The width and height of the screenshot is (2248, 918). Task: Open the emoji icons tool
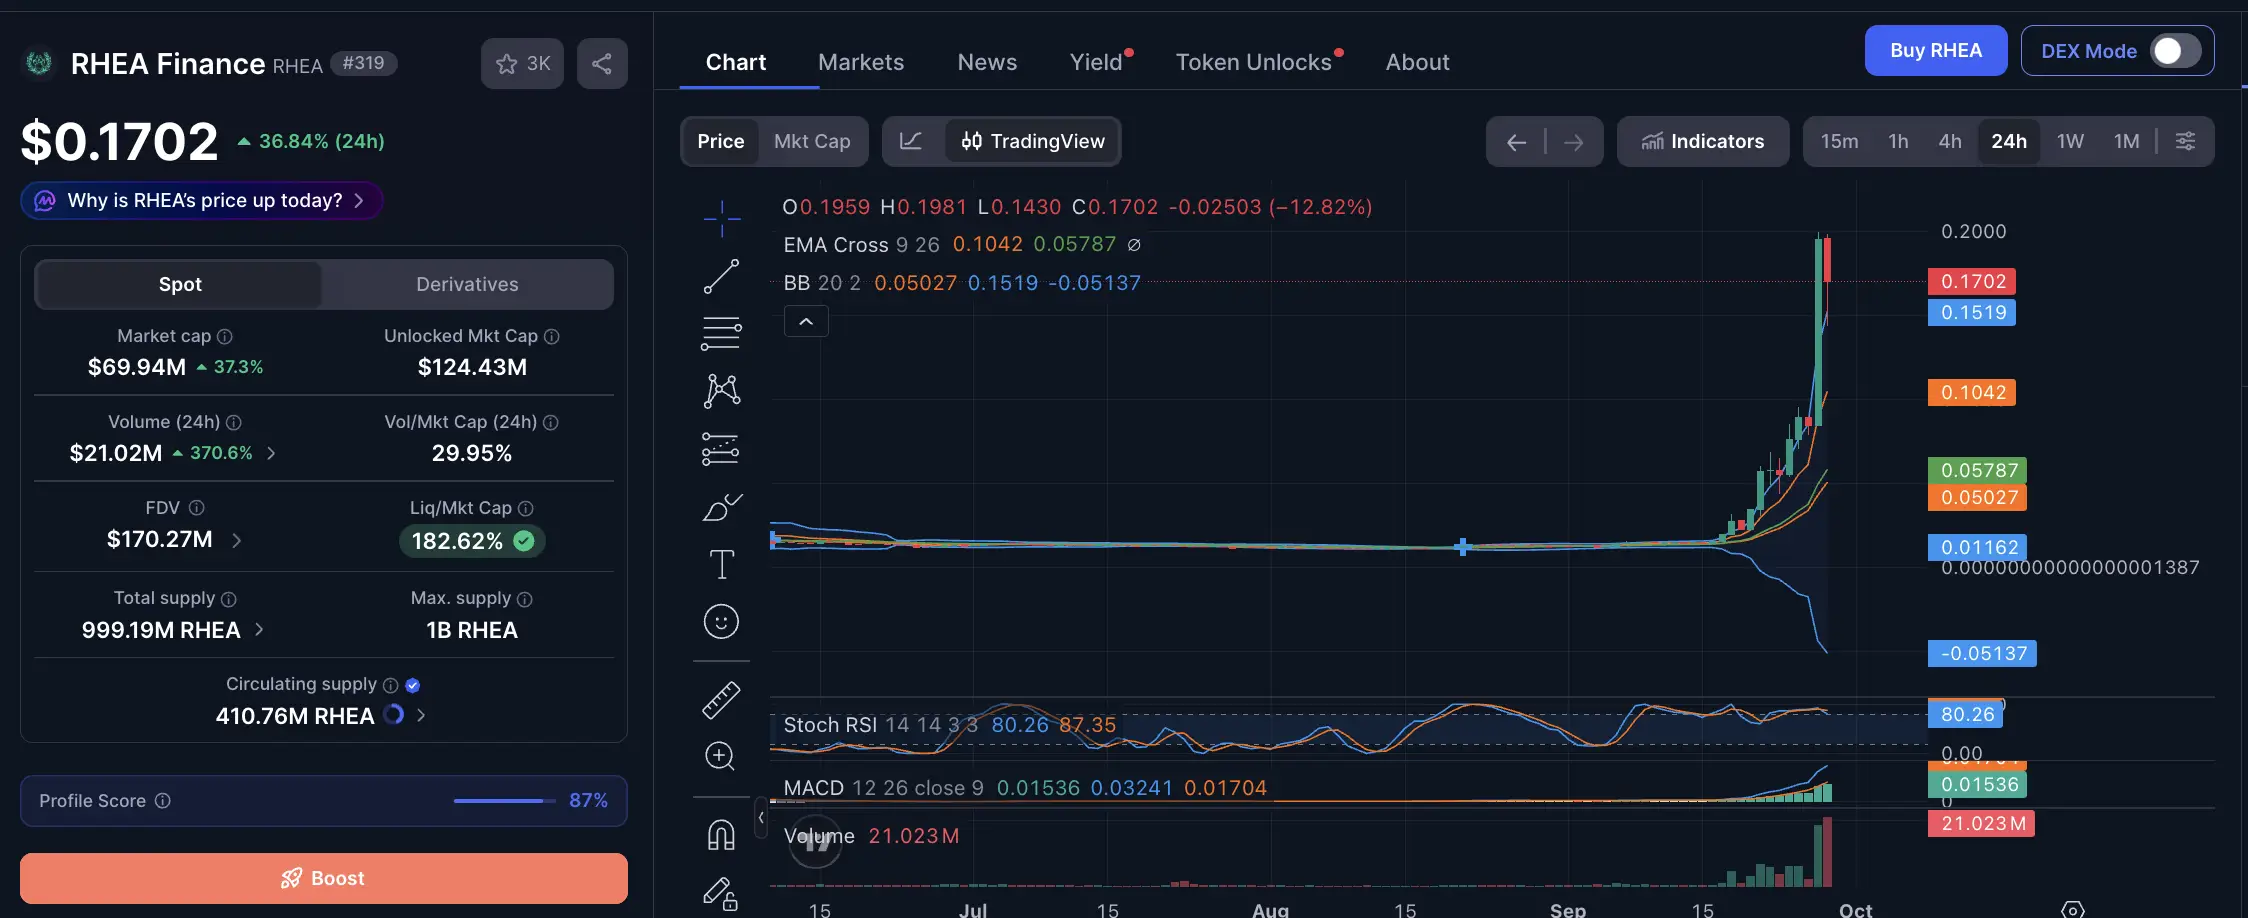[x=721, y=622]
